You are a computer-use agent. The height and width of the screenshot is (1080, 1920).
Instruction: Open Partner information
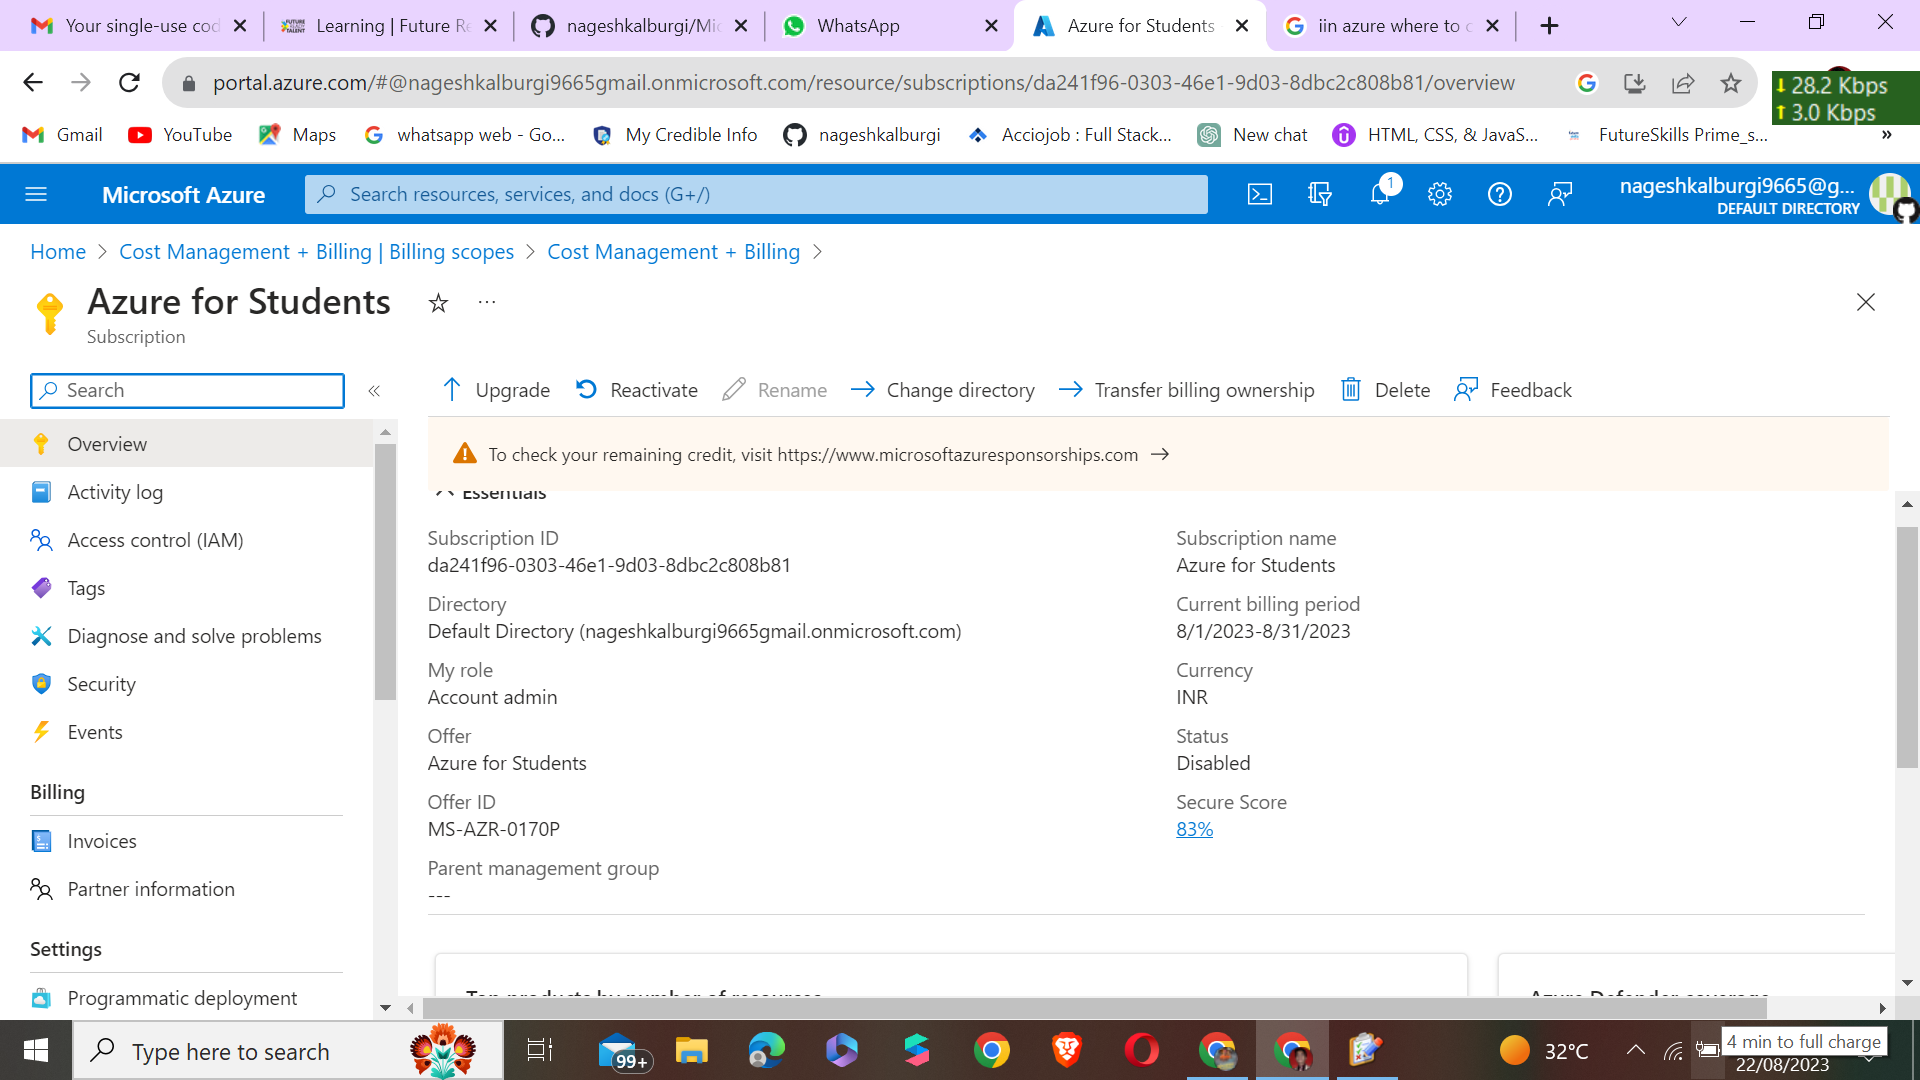[x=186, y=889]
